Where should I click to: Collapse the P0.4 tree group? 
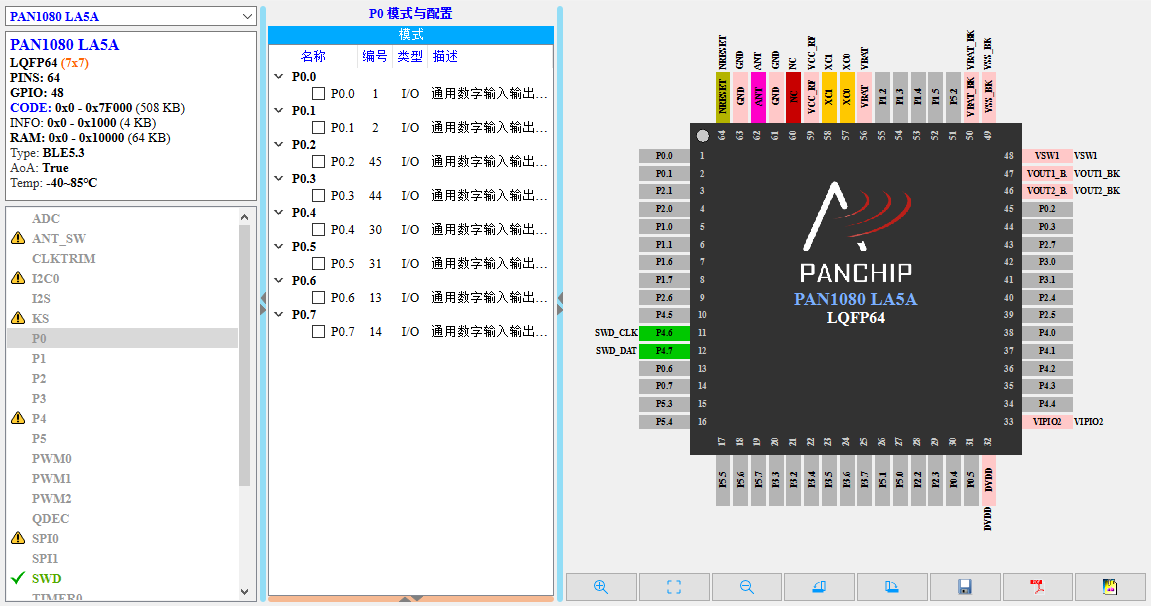point(279,212)
